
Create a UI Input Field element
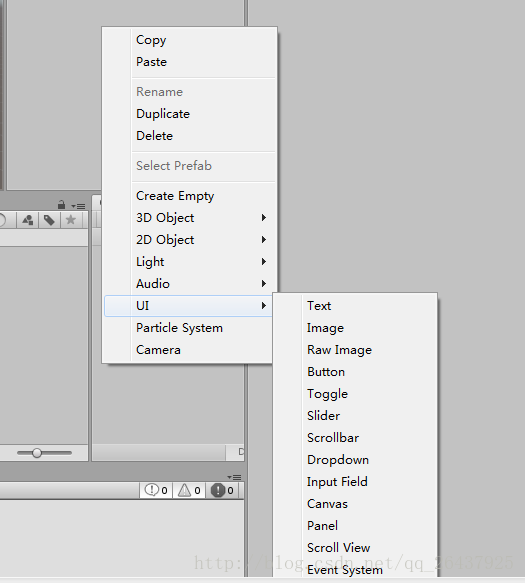pos(355,482)
